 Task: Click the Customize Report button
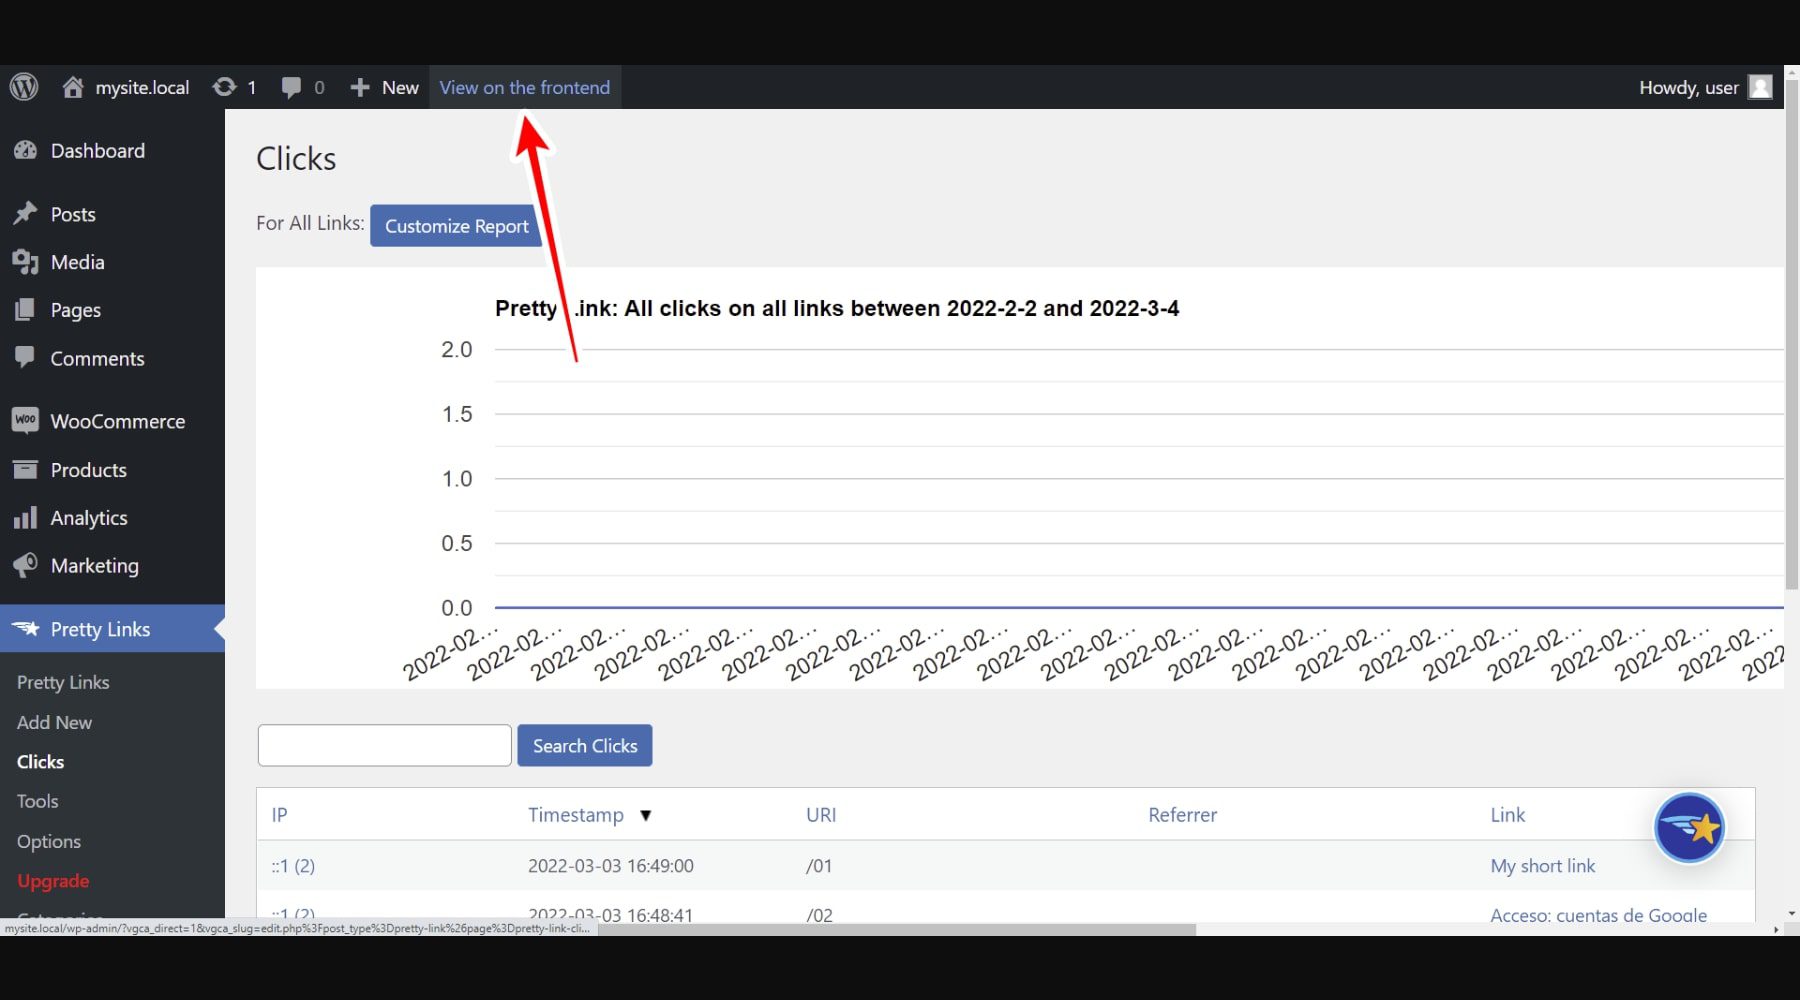pyautogui.click(x=455, y=225)
